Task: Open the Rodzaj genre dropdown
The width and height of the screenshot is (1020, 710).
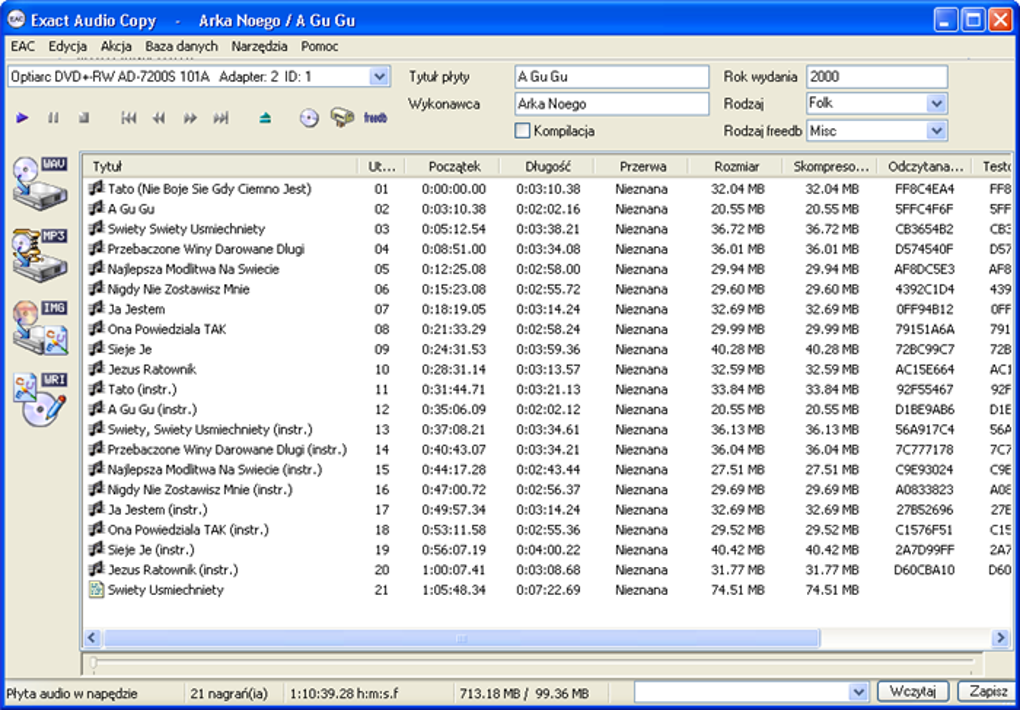Action: pyautogui.click(x=935, y=103)
